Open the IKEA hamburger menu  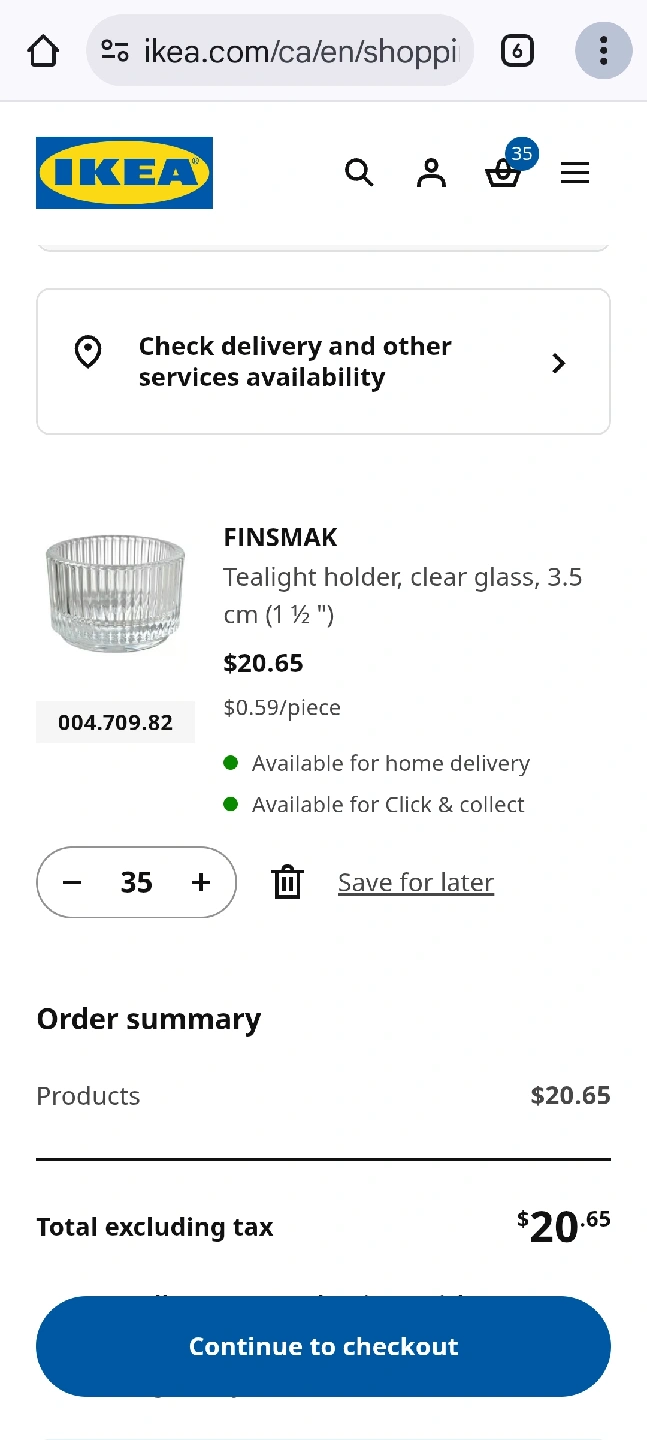(575, 173)
